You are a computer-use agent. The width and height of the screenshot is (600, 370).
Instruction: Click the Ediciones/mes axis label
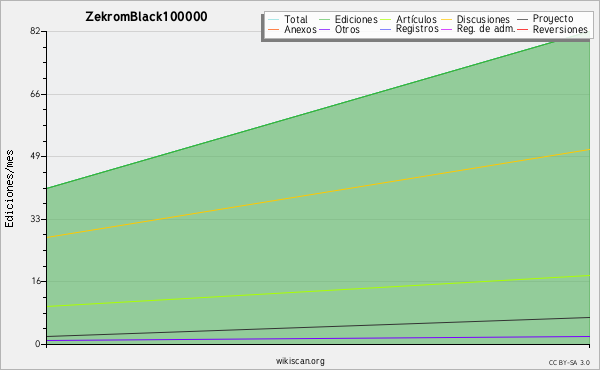pyautogui.click(x=9, y=189)
